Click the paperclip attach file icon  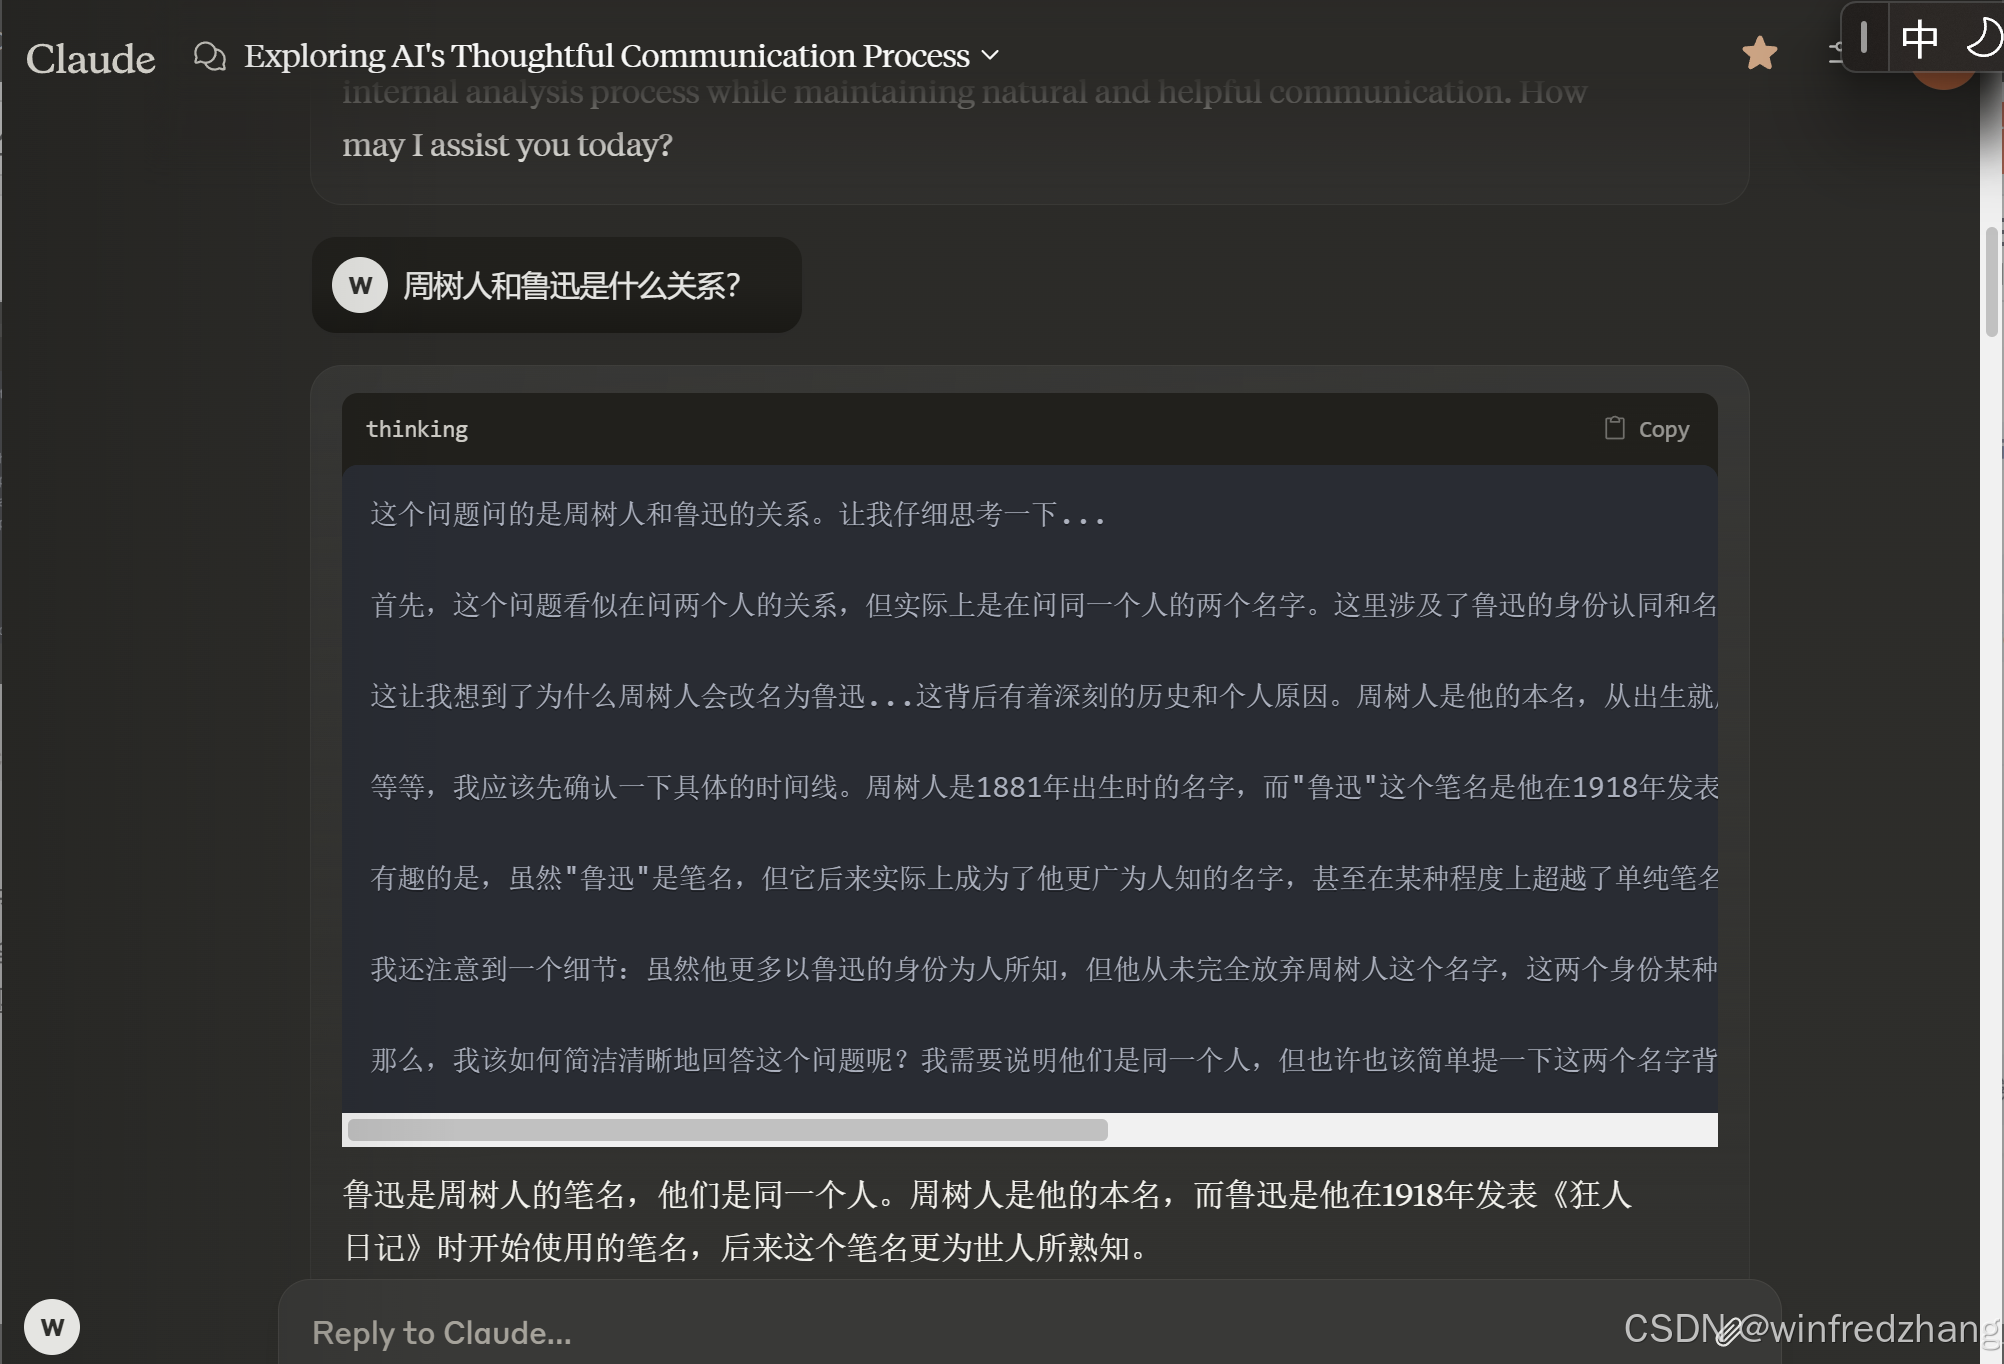[x=1728, y=1331]
